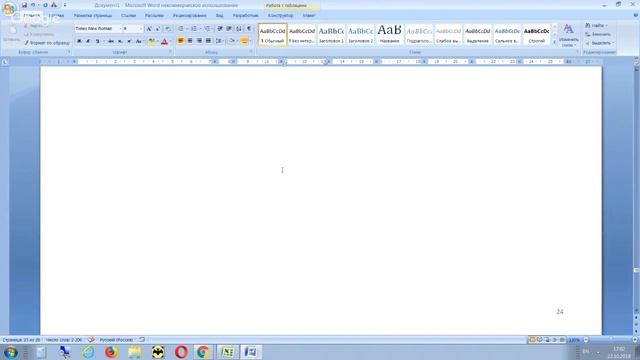Image resolution: width=640 pixels, height=360 pixels.
Task: Click Shrink Font icon
Action: tap(158, 29)
